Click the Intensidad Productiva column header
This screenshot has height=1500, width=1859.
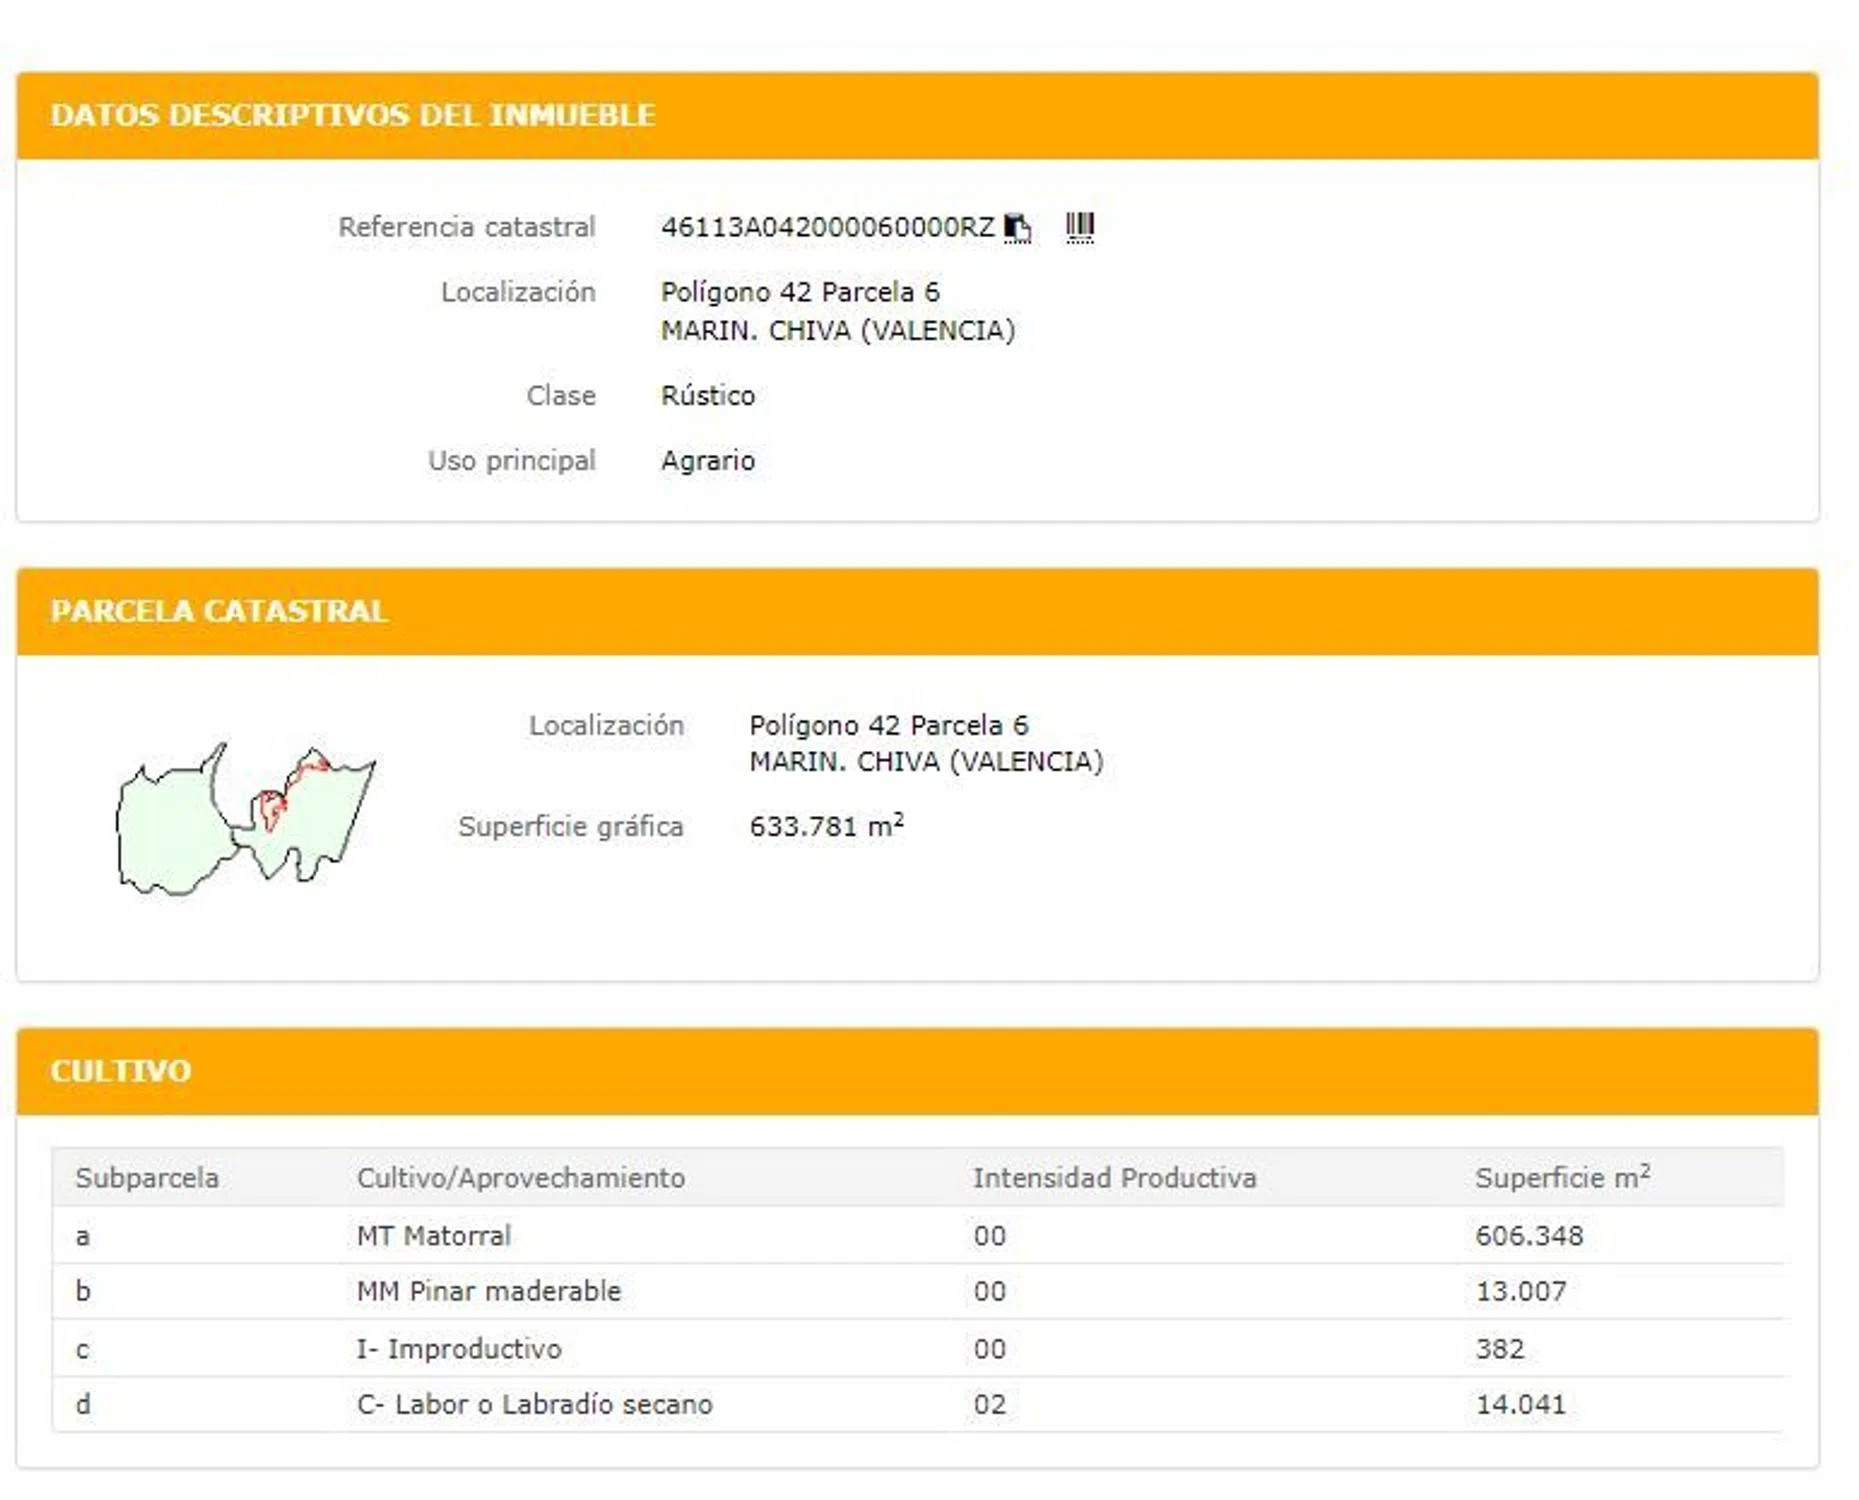(x=1114, y=1178)
